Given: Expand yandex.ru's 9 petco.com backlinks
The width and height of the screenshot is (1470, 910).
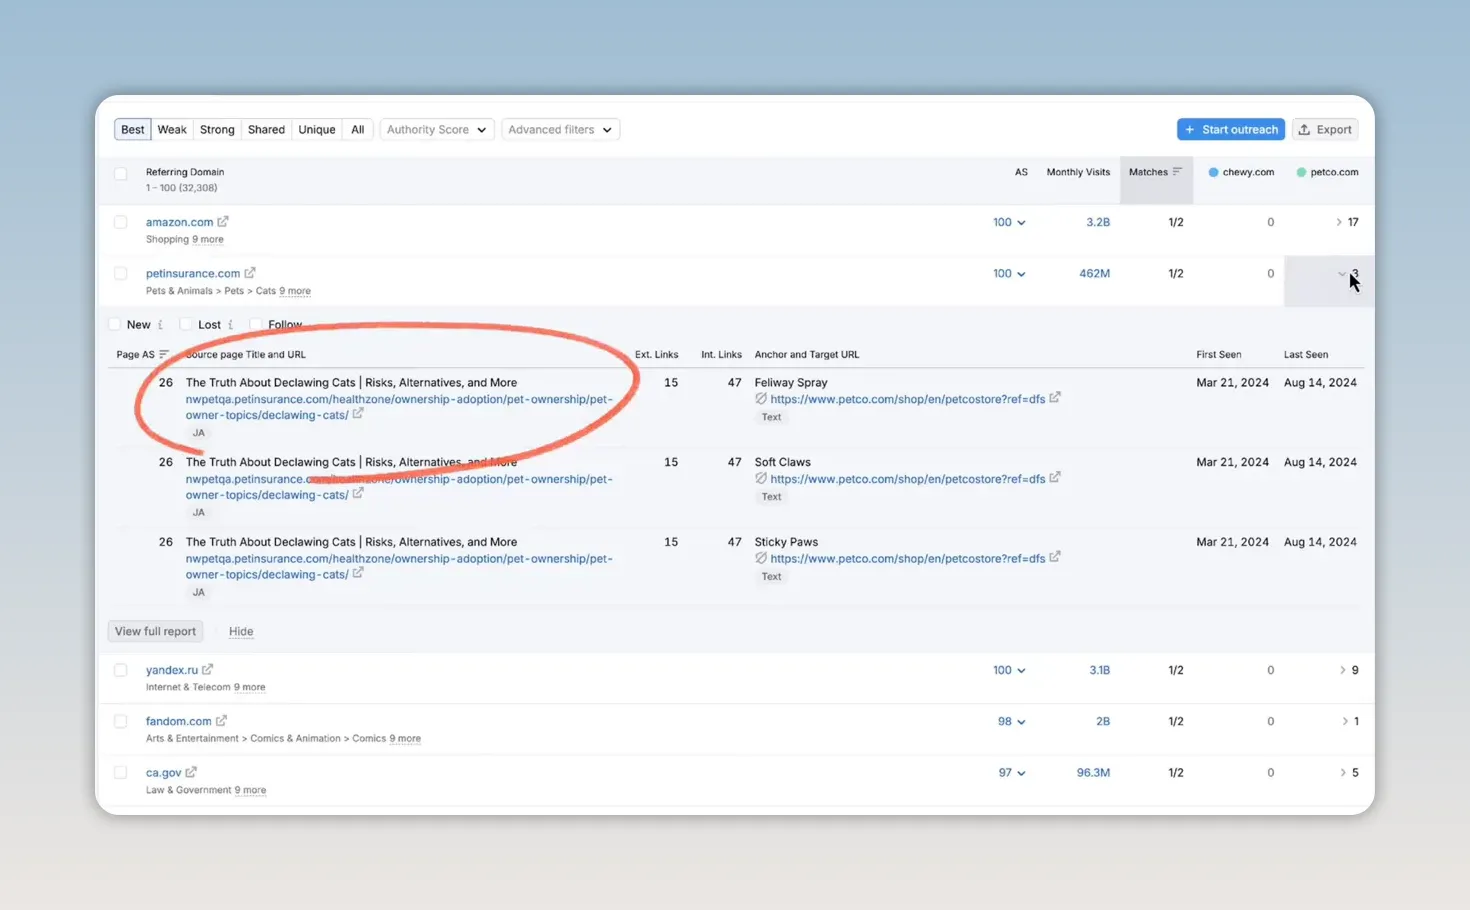Looking at the screenshot, I should (1349, 670).
